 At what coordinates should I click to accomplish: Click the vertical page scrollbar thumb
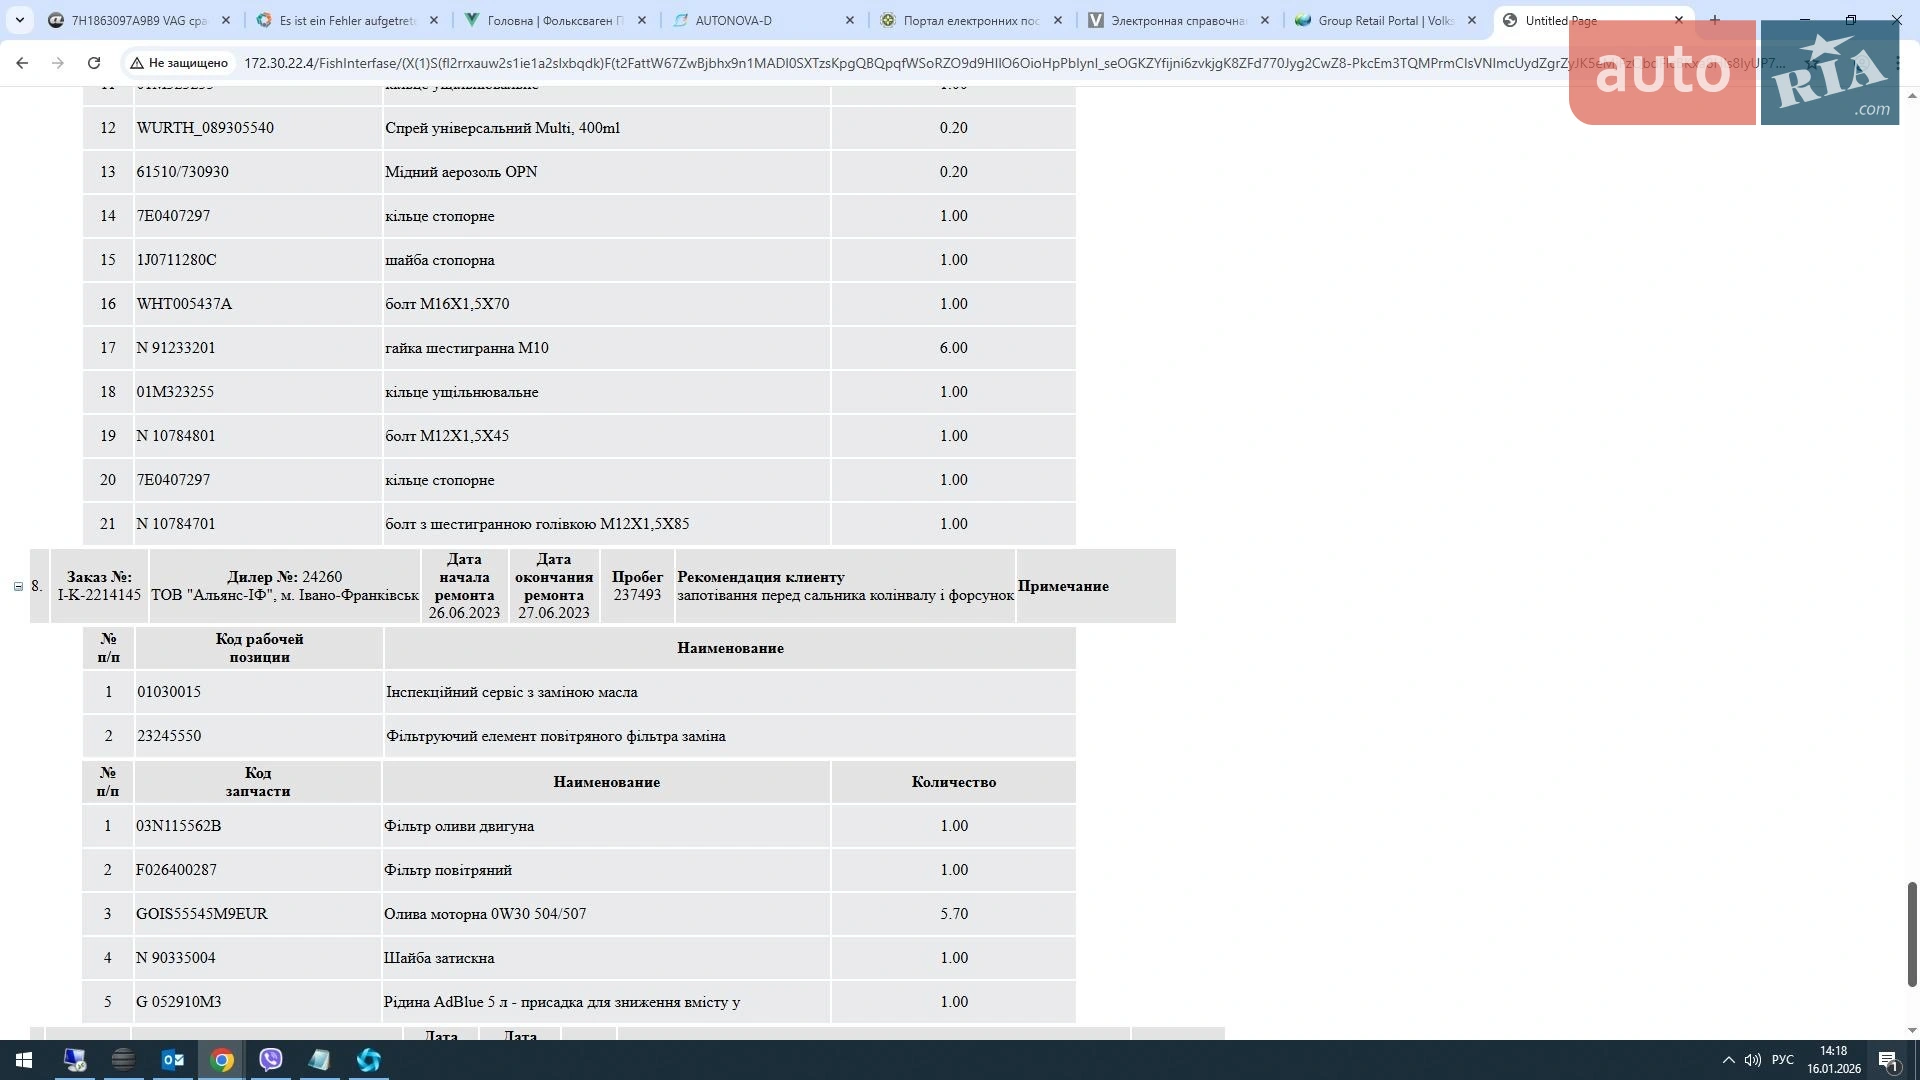coord(1912,934)
